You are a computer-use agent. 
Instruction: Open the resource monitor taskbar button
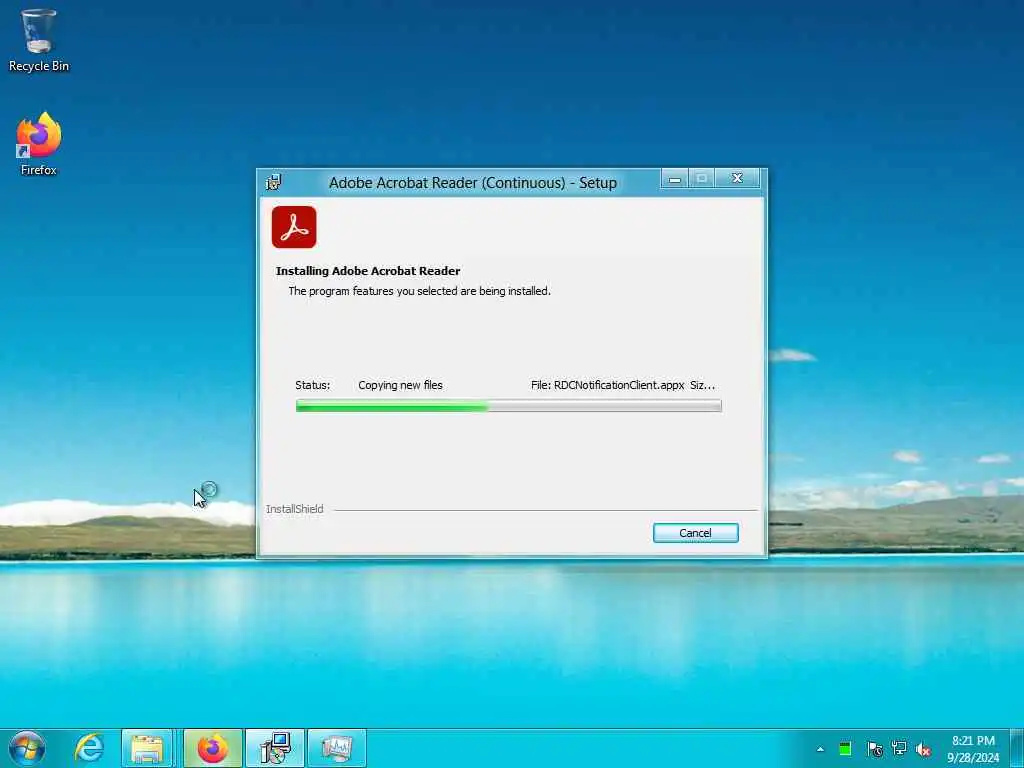[x=337, y=748]
